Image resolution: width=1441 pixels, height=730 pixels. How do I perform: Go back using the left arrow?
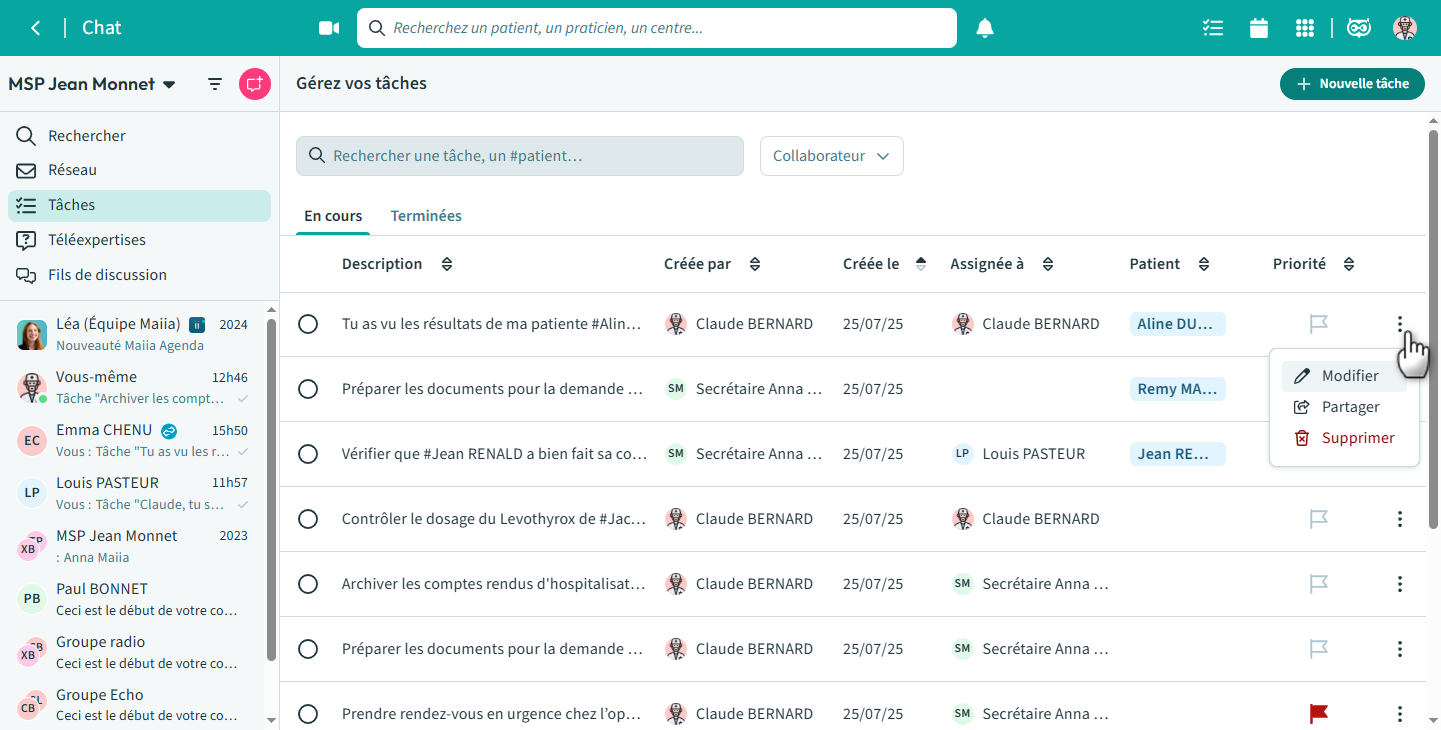pos(36,28)
